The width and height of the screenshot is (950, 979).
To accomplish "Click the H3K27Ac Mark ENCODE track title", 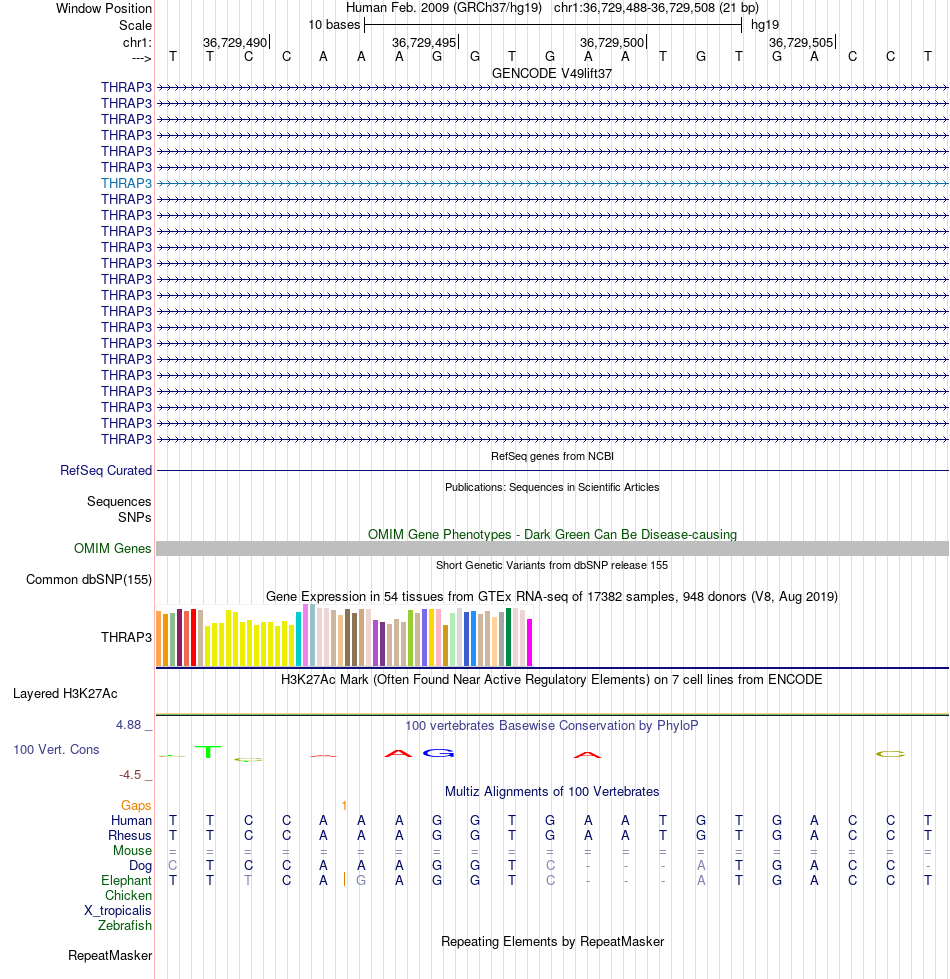I will tap(552, 679).
